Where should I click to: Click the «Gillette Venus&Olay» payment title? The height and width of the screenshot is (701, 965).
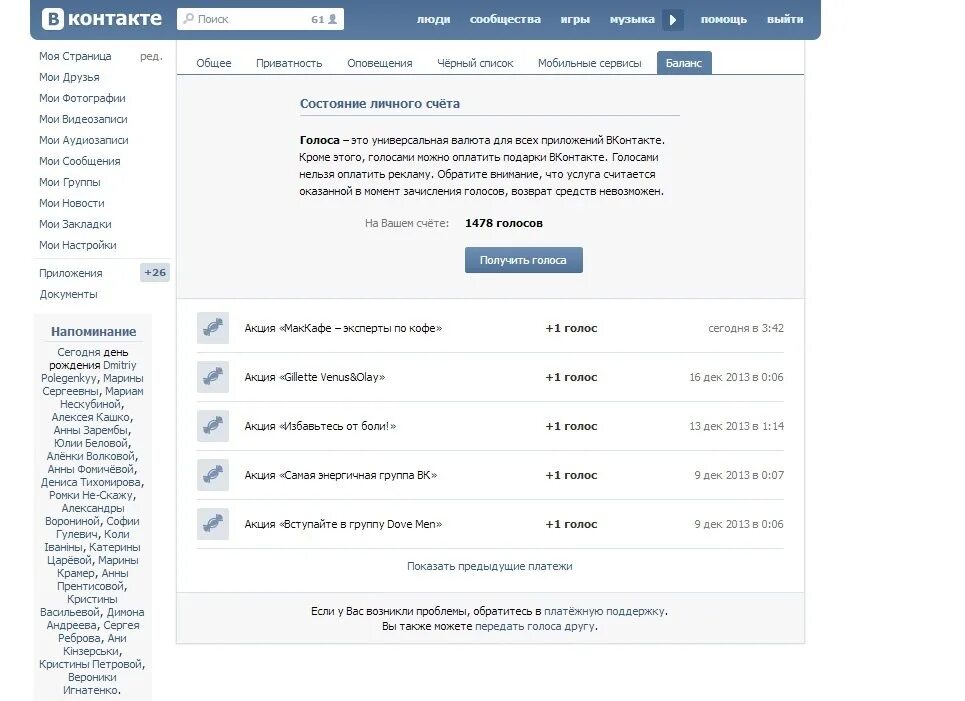pyautogui.click(x=314, y=377)
